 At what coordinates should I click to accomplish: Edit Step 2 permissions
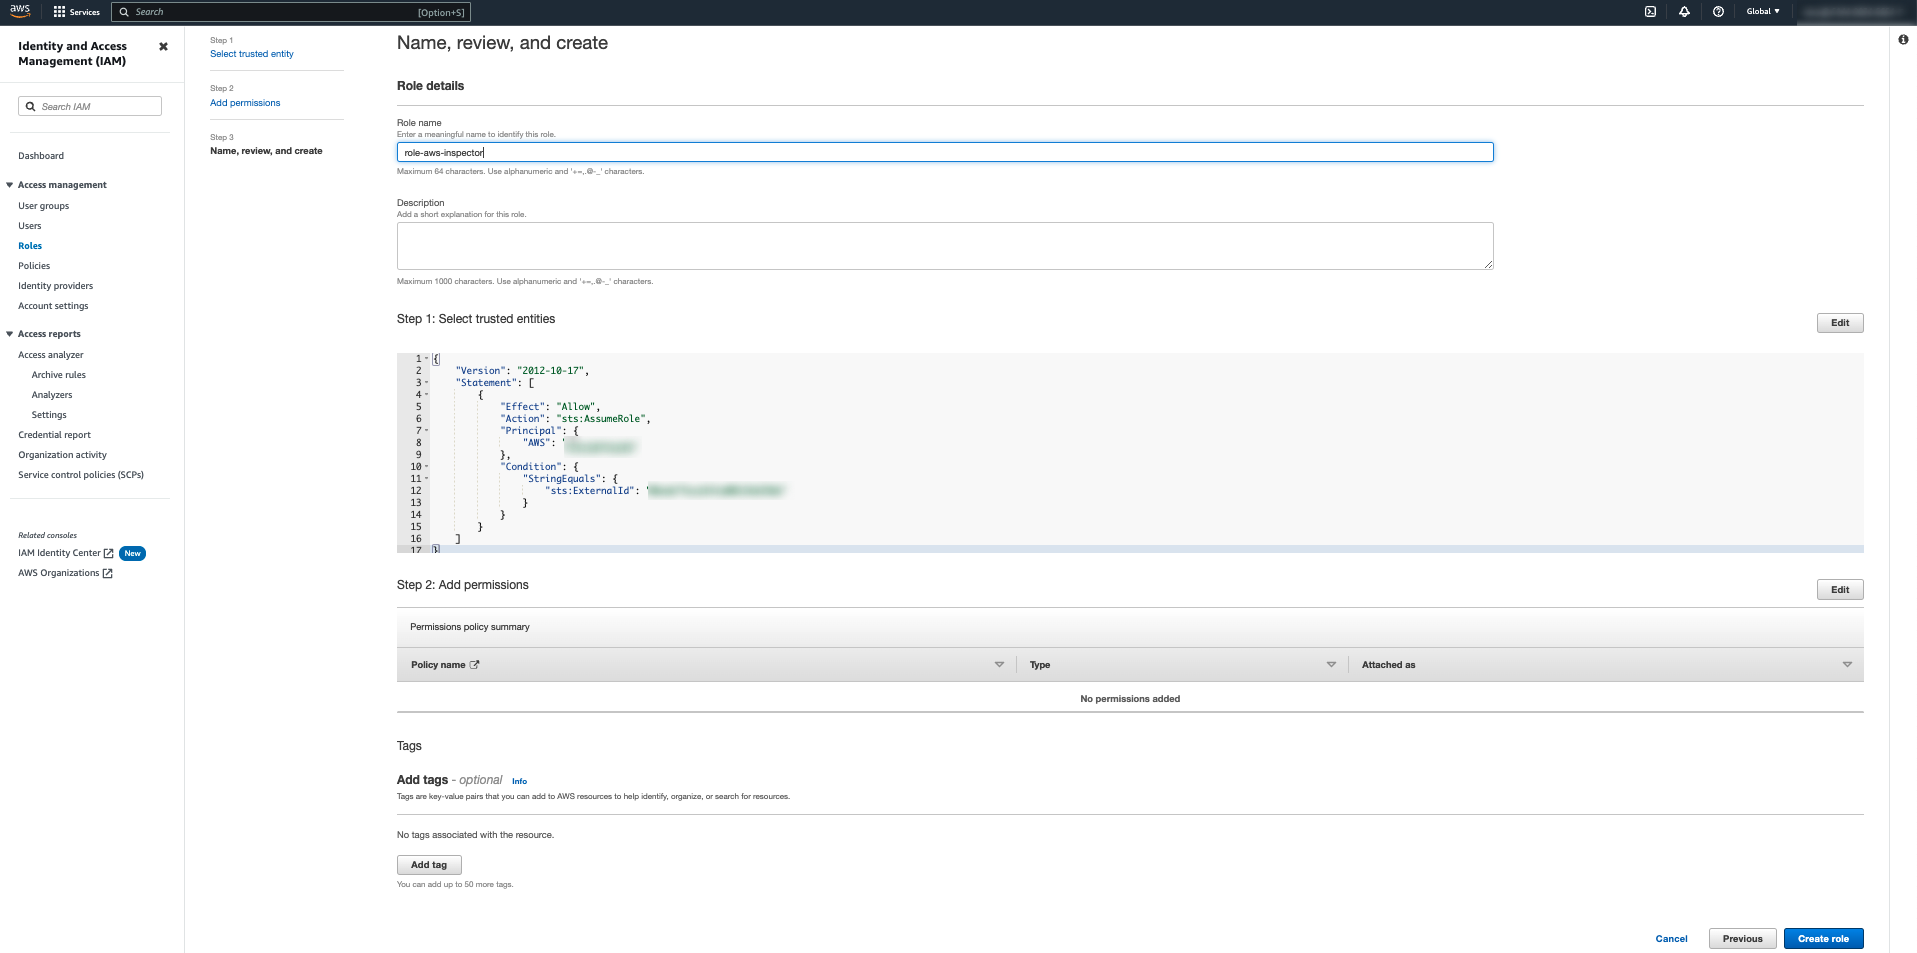1840,590
